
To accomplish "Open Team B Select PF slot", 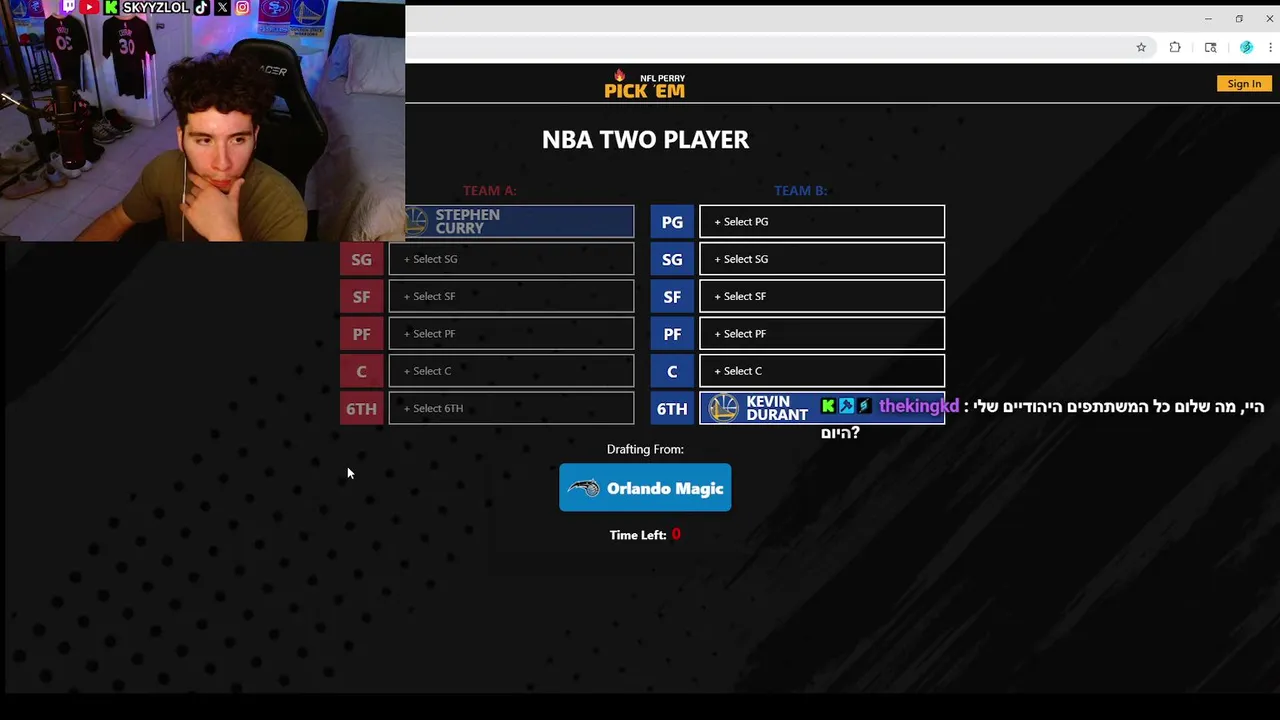I will [x=822, y=334].
